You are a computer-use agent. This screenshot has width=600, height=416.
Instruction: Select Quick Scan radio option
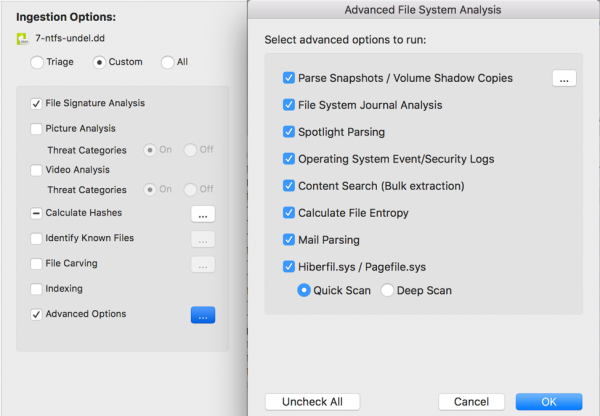click(x=304, y=291)
